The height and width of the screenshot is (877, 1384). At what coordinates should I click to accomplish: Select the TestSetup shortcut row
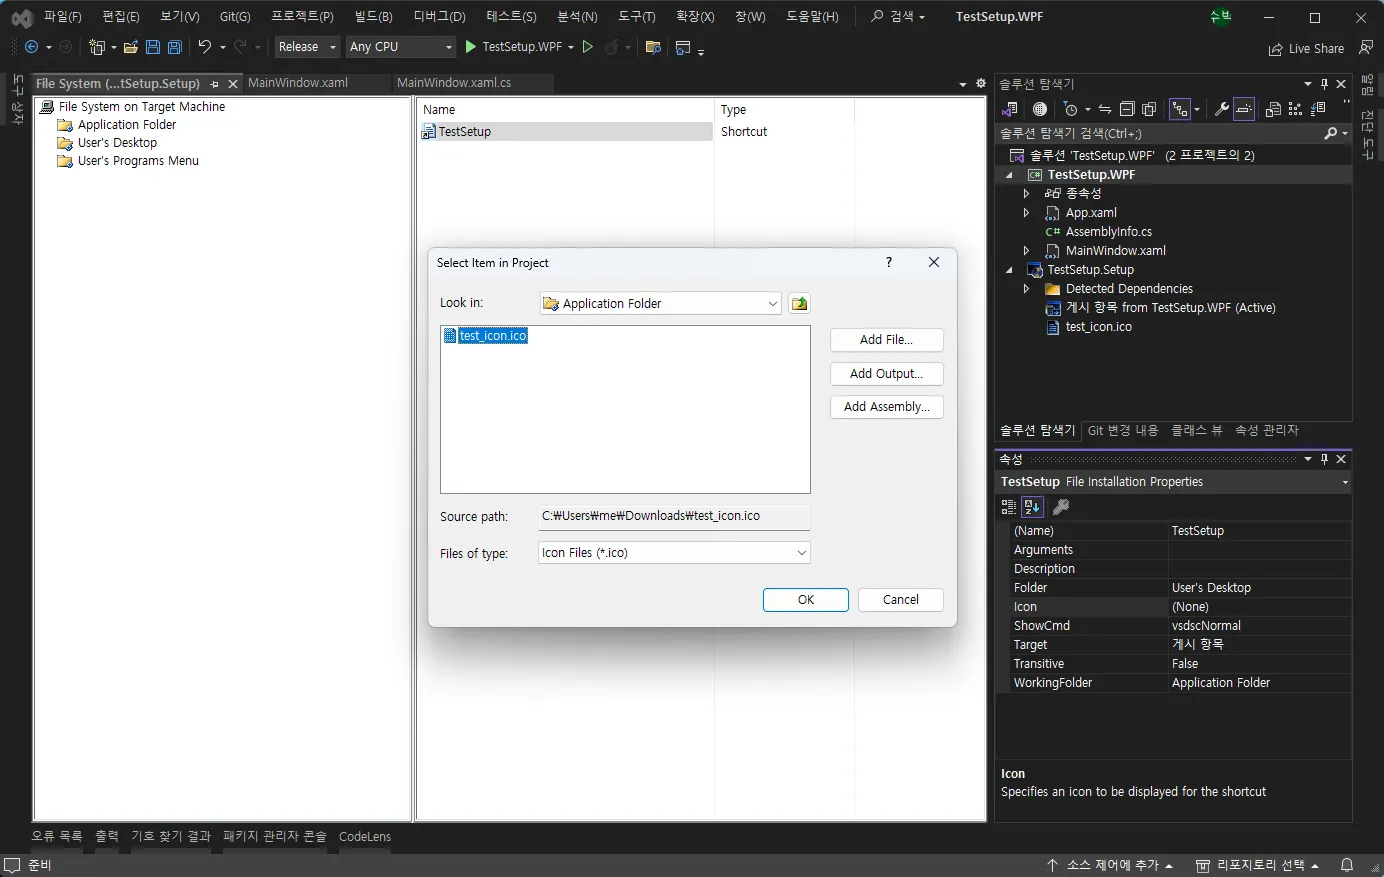tap(566, 132)
